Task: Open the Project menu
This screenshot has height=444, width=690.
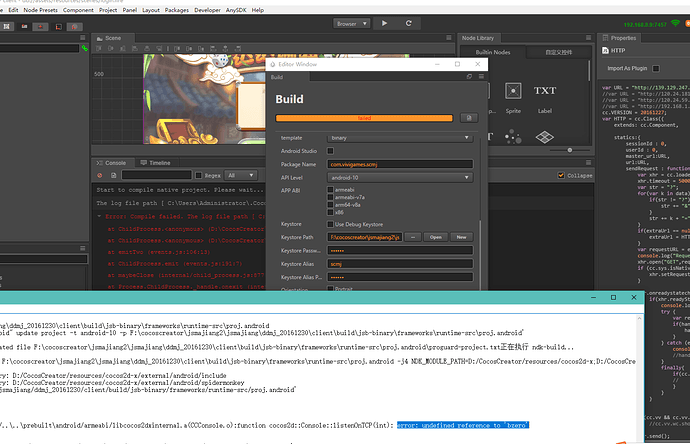Action: (x=108, y=10)
